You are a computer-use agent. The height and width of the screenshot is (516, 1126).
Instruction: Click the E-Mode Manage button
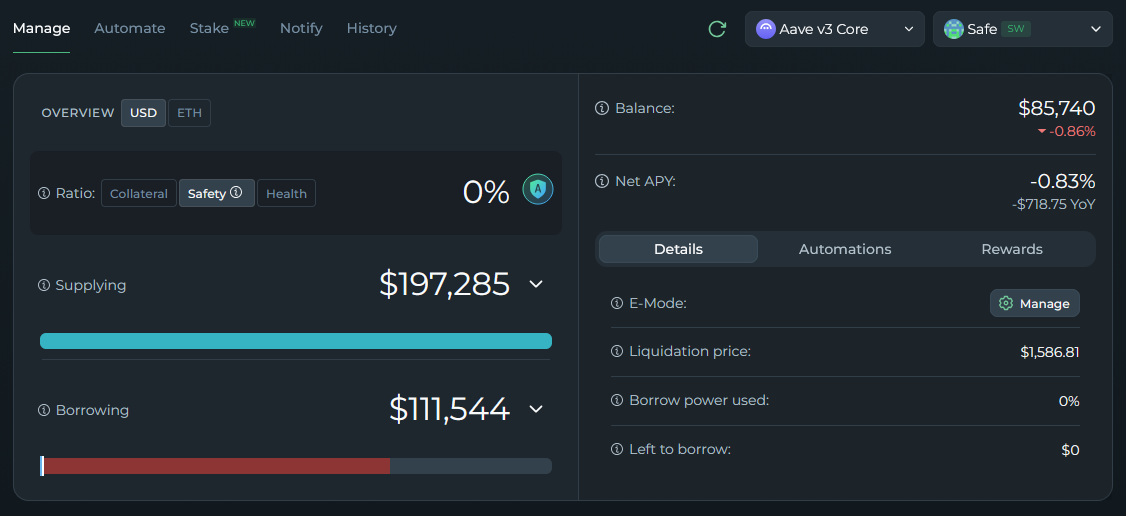click(x=1034, y=303)
